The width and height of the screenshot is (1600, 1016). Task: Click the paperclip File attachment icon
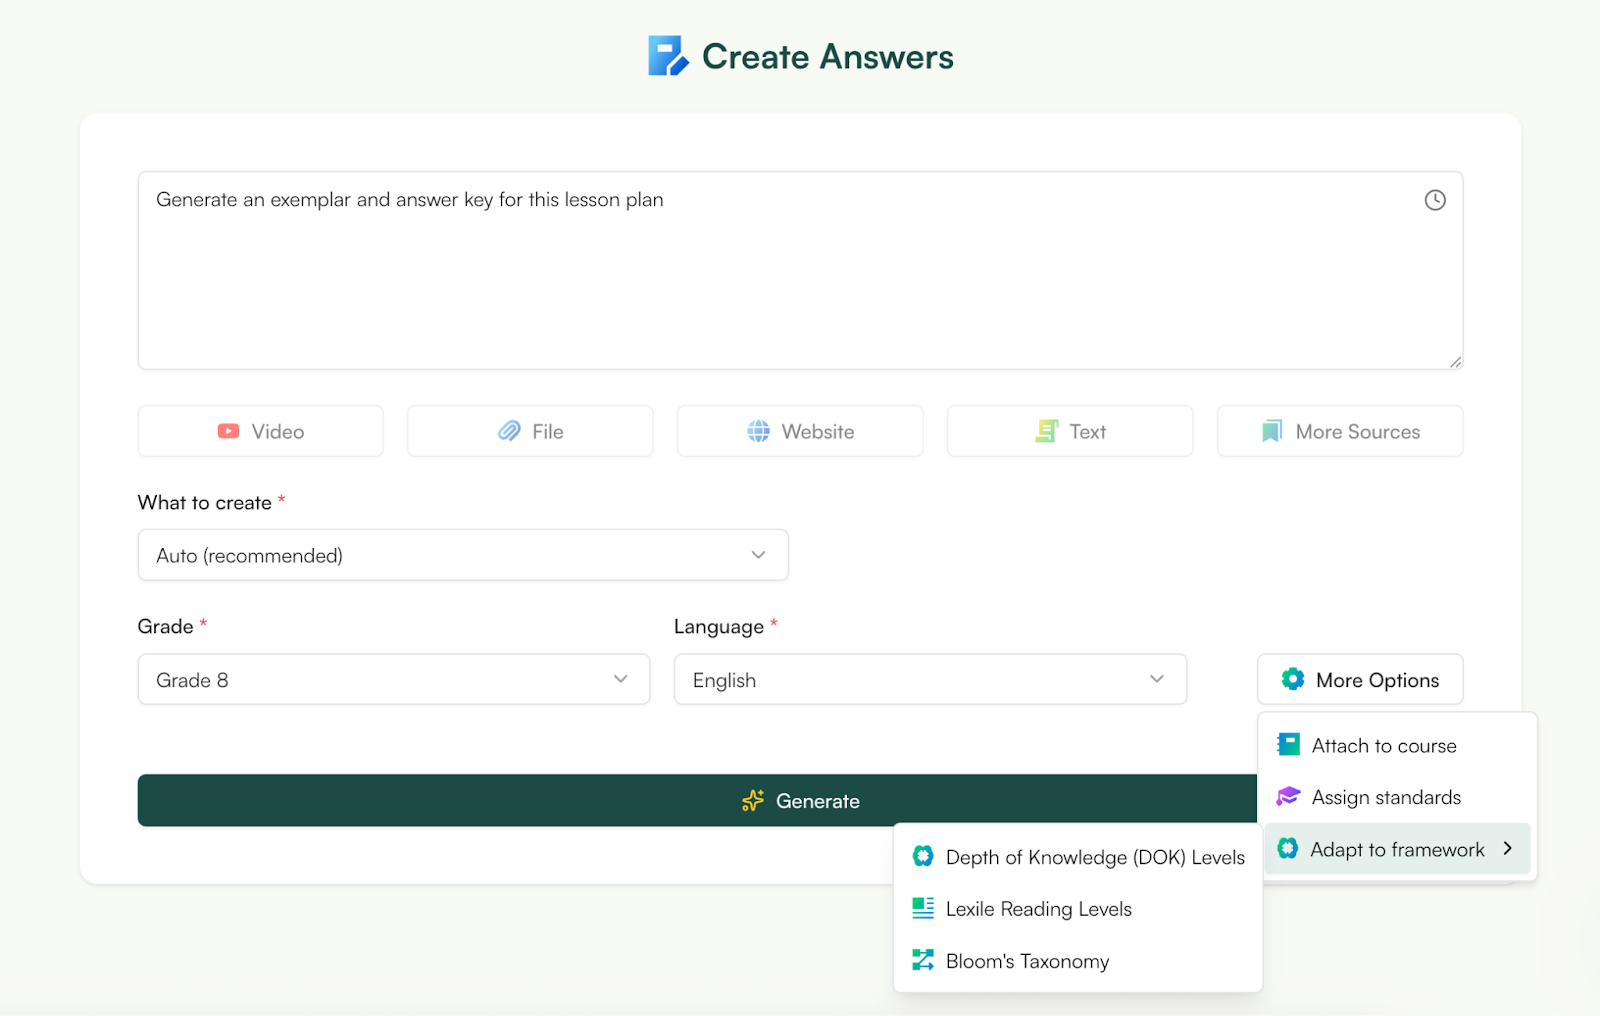point(510,431)
